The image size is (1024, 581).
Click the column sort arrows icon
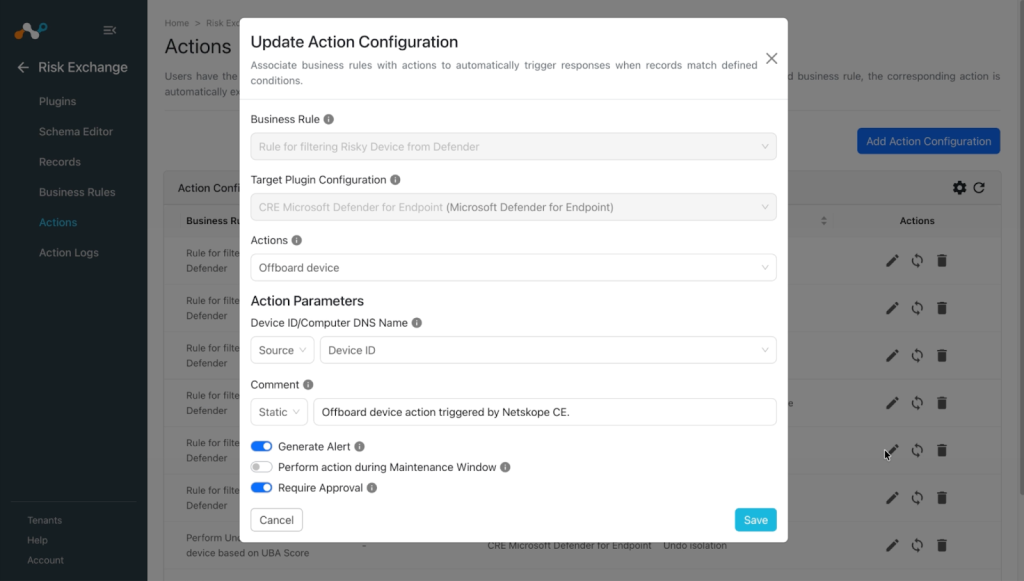point(824,221)
